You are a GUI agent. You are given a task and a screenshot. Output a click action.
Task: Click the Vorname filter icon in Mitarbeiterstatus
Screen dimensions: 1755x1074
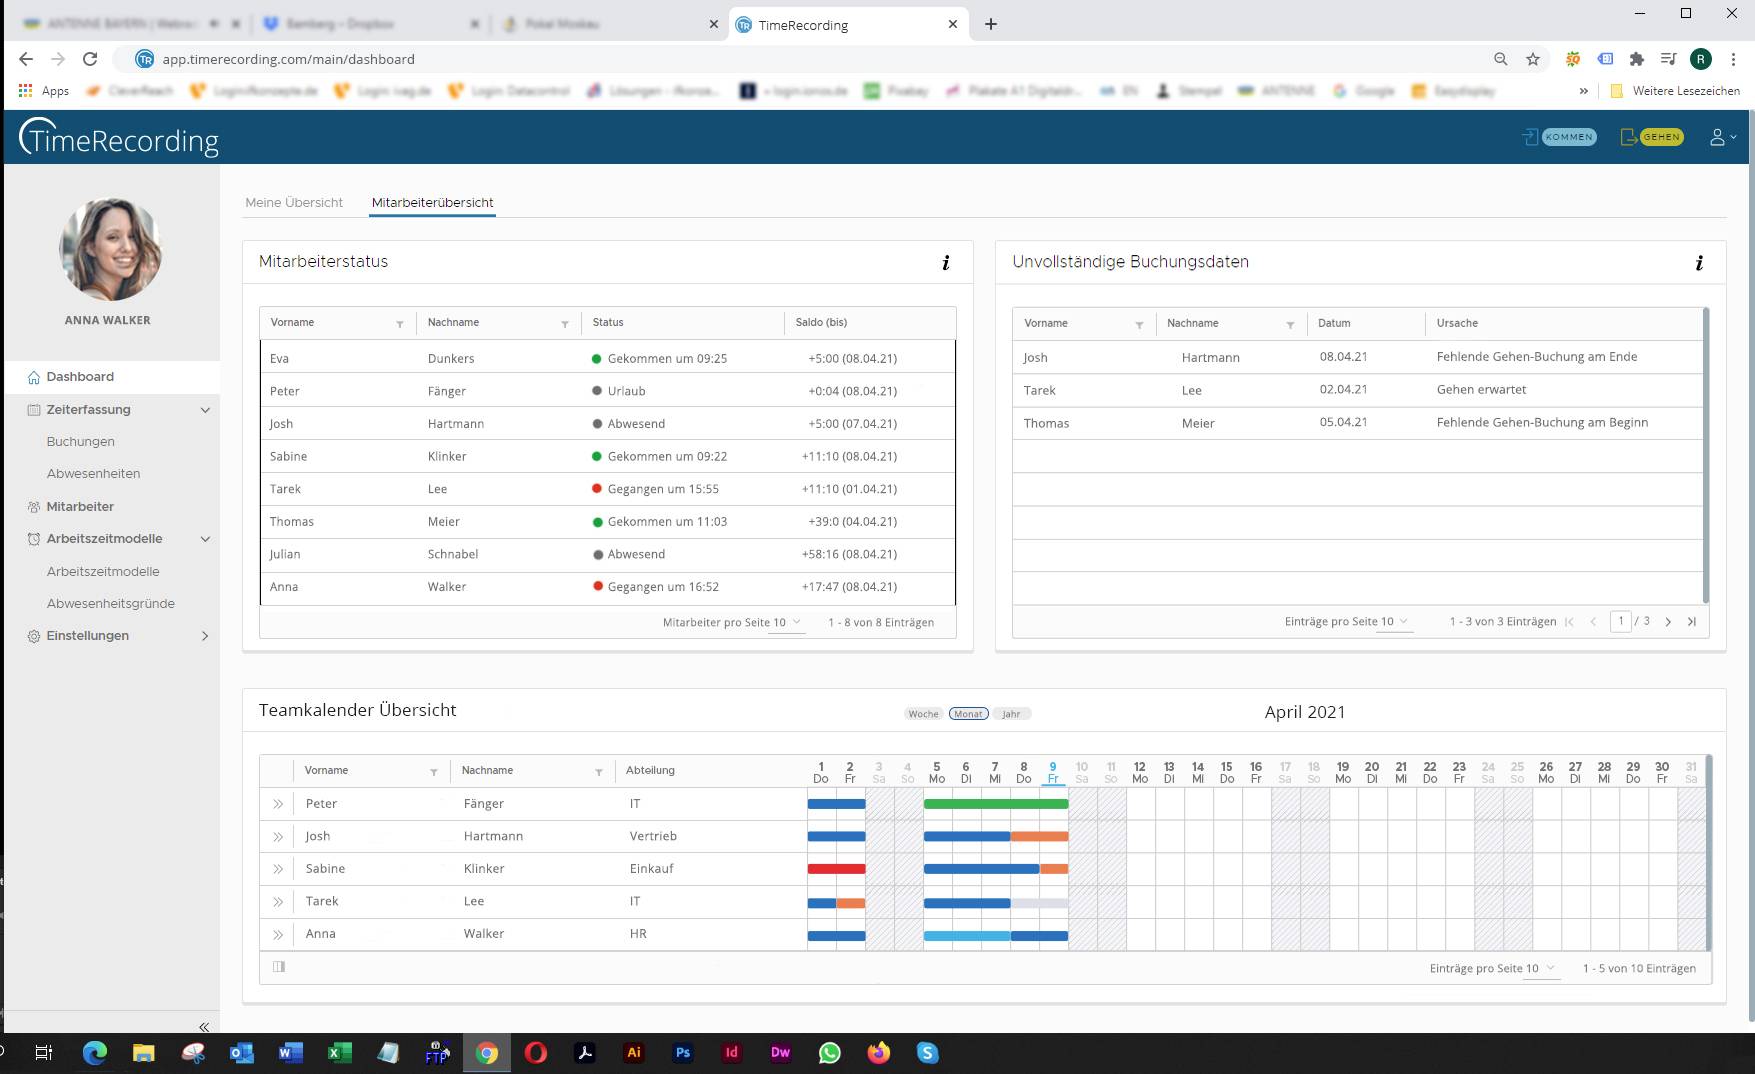coord(400,324)
